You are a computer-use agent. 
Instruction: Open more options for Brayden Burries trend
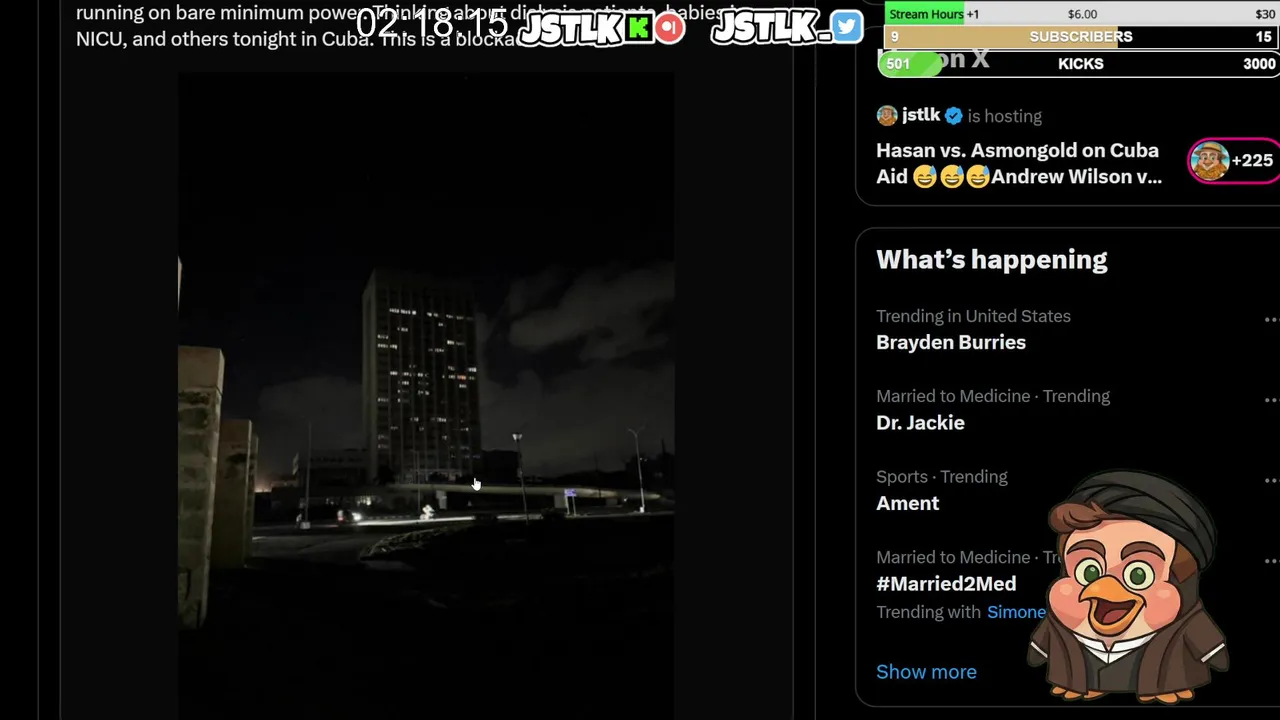point(1271,320)
